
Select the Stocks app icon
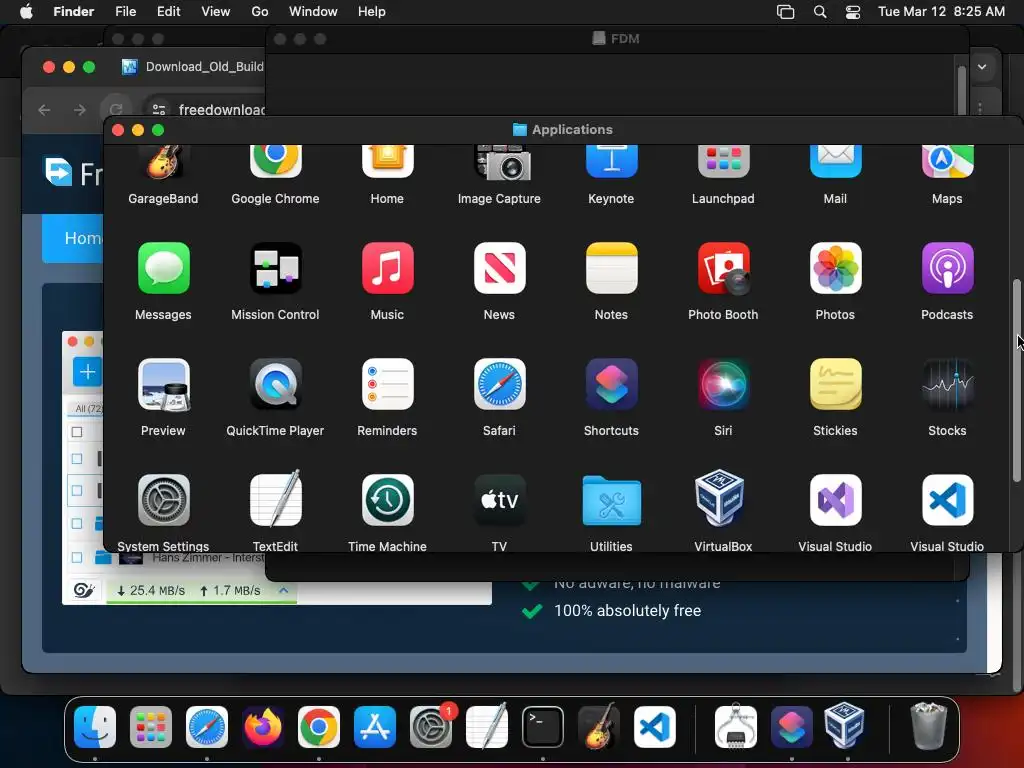point(947,385)
